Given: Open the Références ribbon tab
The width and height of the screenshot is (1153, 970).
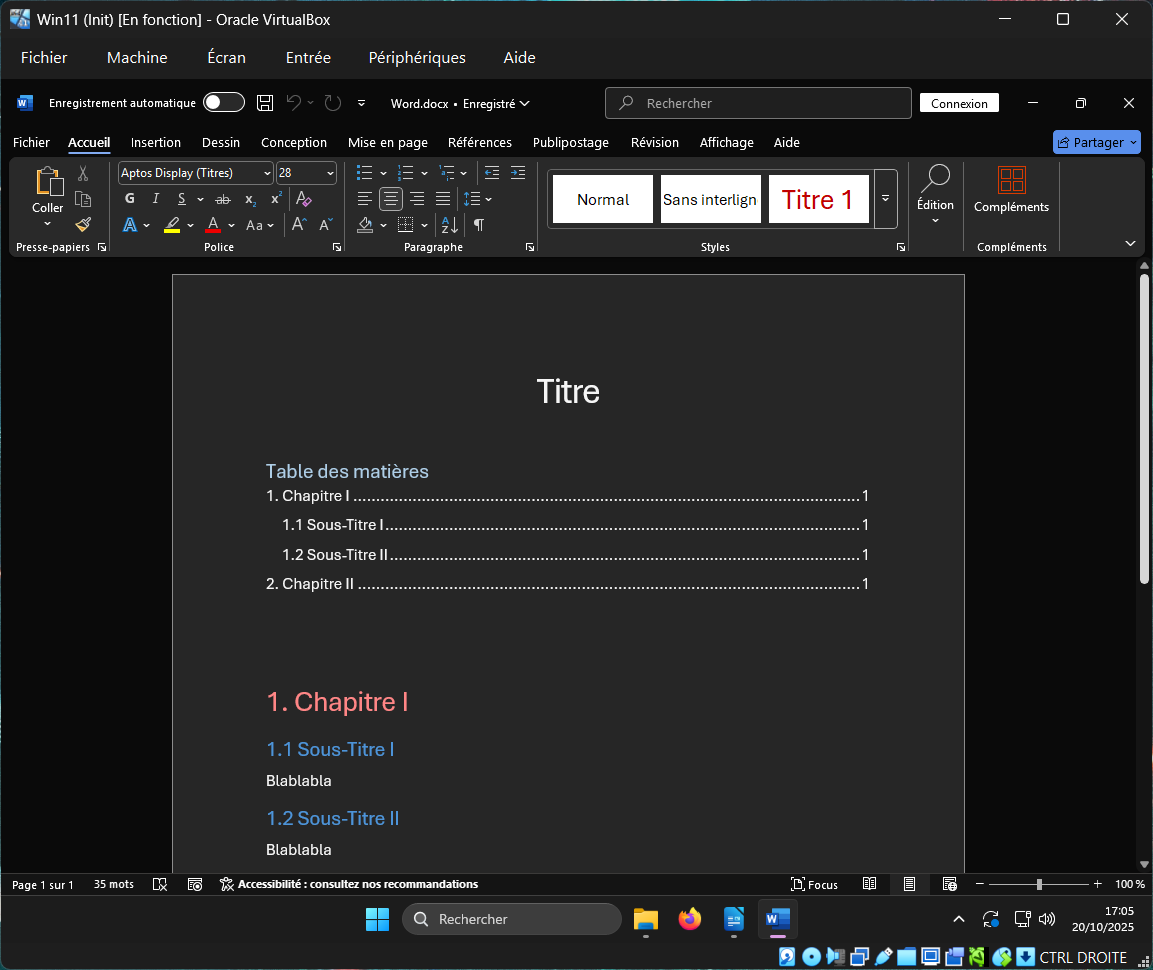Looking at the screenshot, I should [480, 143].
